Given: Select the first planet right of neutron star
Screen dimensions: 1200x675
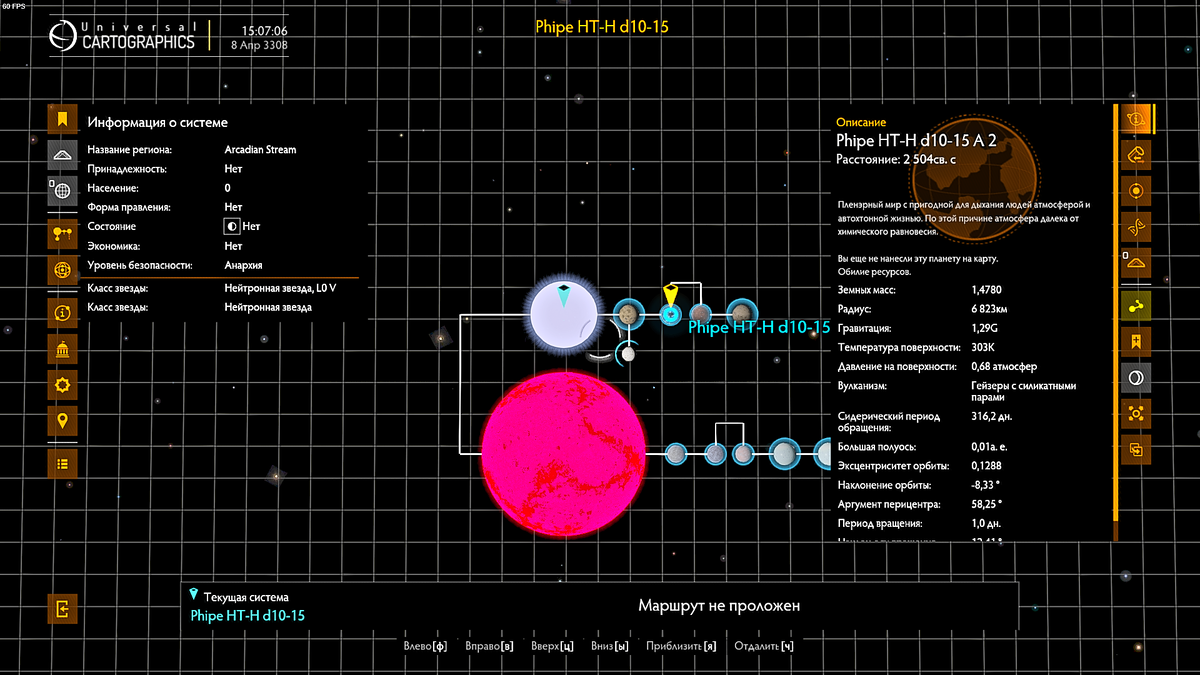Looking at the screenshot, I should click(627, 315).
